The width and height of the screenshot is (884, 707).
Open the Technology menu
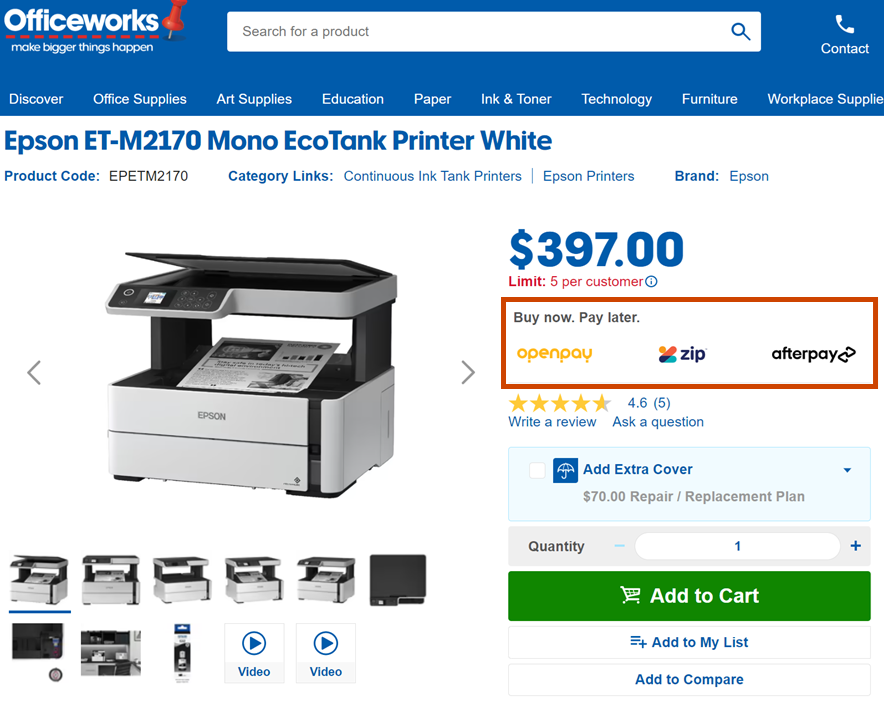tap(616, 99)
